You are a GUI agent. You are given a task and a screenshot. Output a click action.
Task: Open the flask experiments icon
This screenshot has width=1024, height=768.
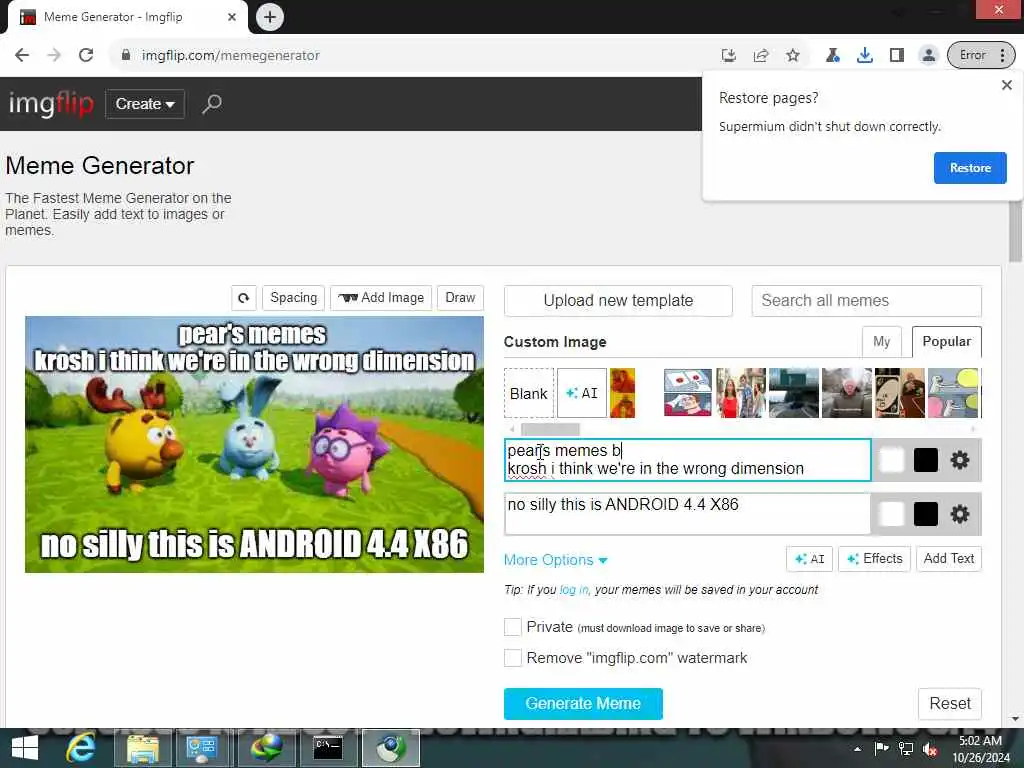point(832,56)
